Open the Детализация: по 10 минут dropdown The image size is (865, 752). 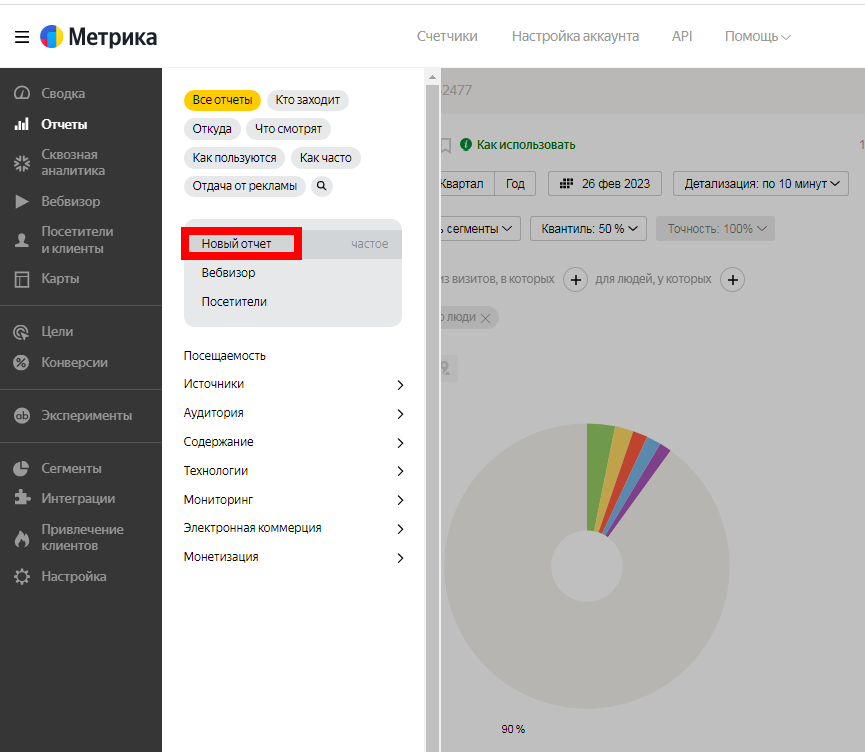click(761, 184)
